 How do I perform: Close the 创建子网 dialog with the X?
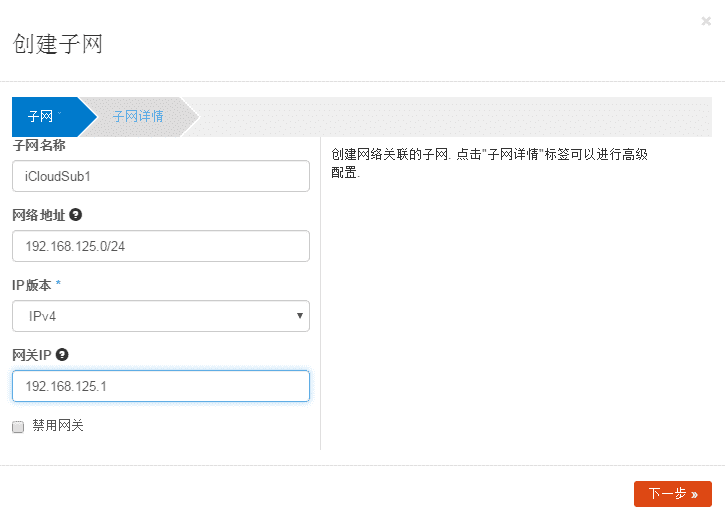pos(706,21)
